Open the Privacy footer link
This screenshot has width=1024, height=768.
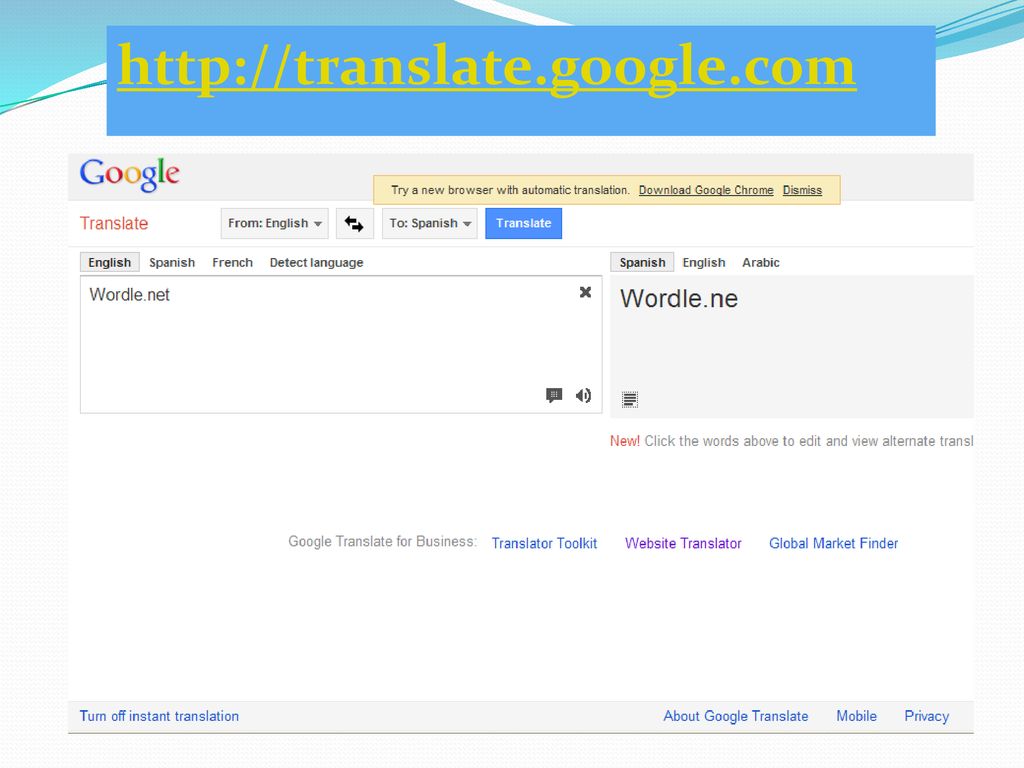coord(926,716)
